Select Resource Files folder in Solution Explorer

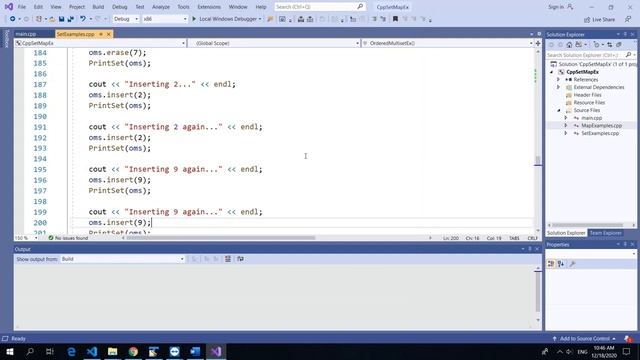589,103
